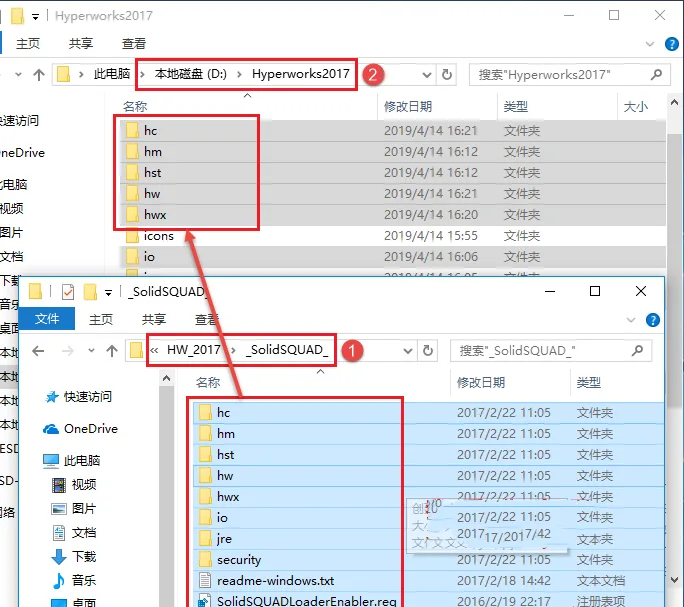The height and width of the screenshot is (607, 684).
Task: Click 本地磁盘 (D:) breadcrumb
Action: pos(191,74)
